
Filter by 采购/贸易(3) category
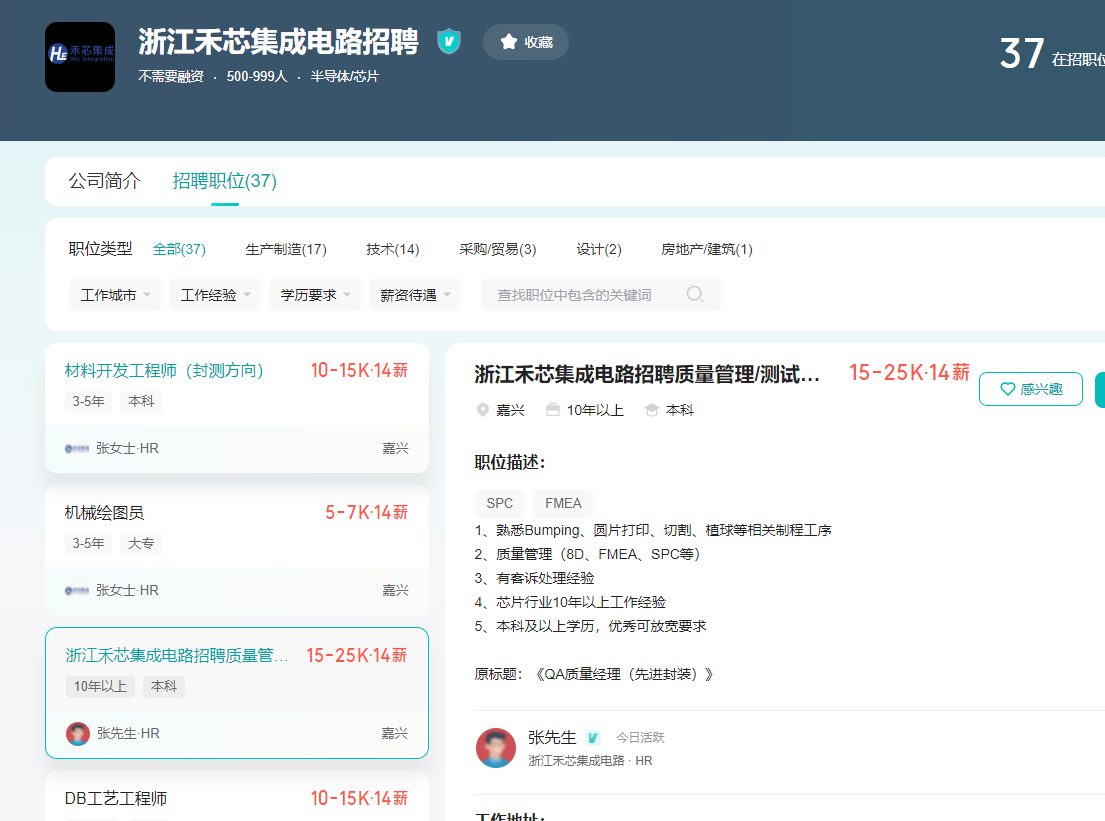click(498, 249)
